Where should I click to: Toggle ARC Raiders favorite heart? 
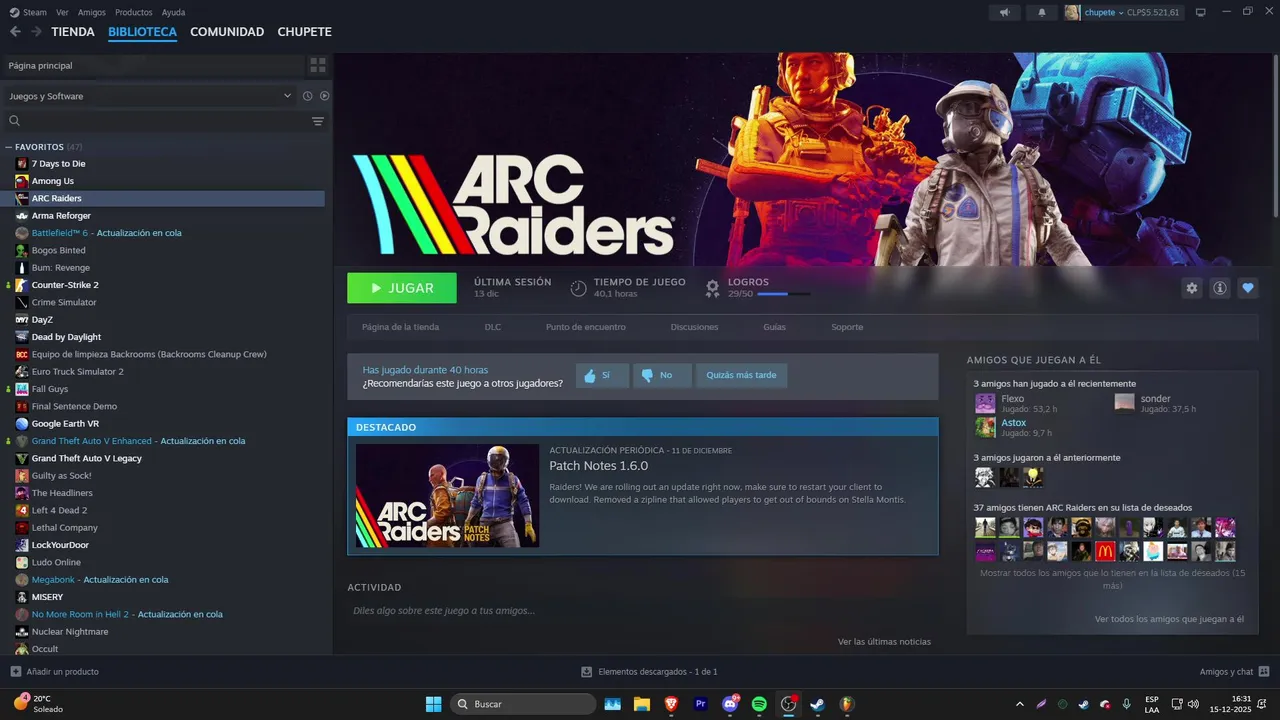(1247, 288)
